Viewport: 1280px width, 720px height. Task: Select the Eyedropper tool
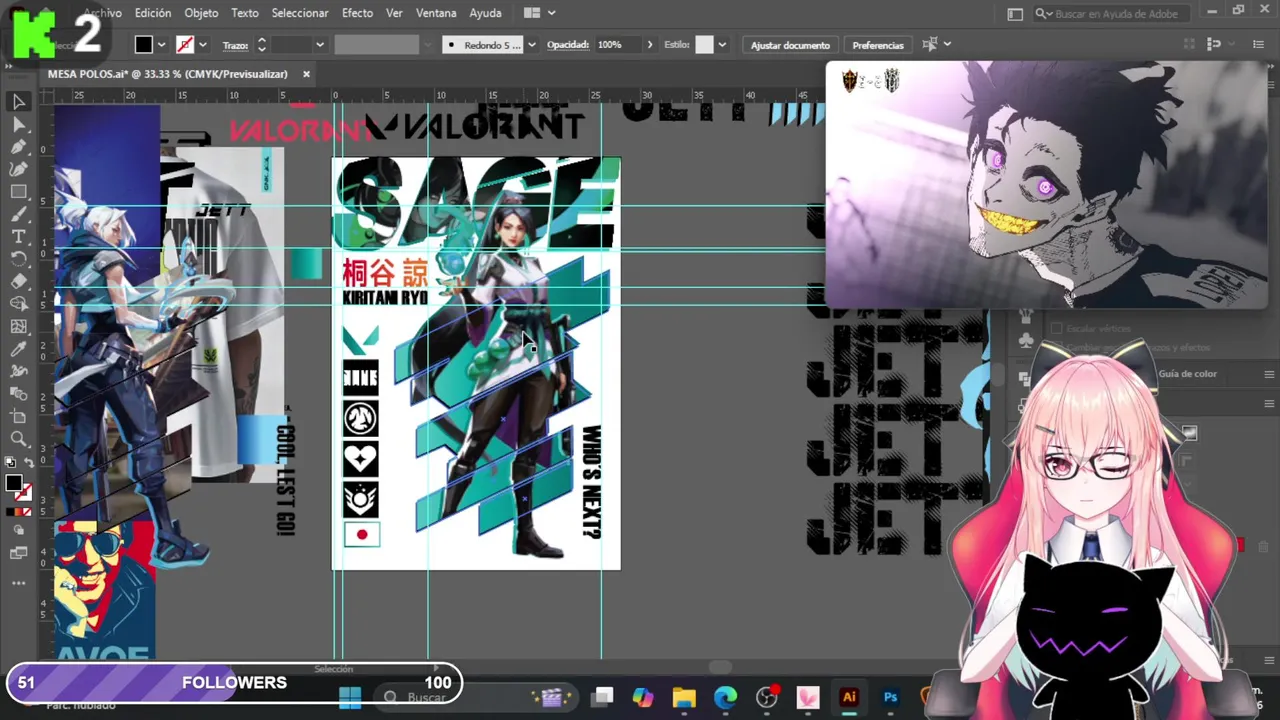coord(18,349)
